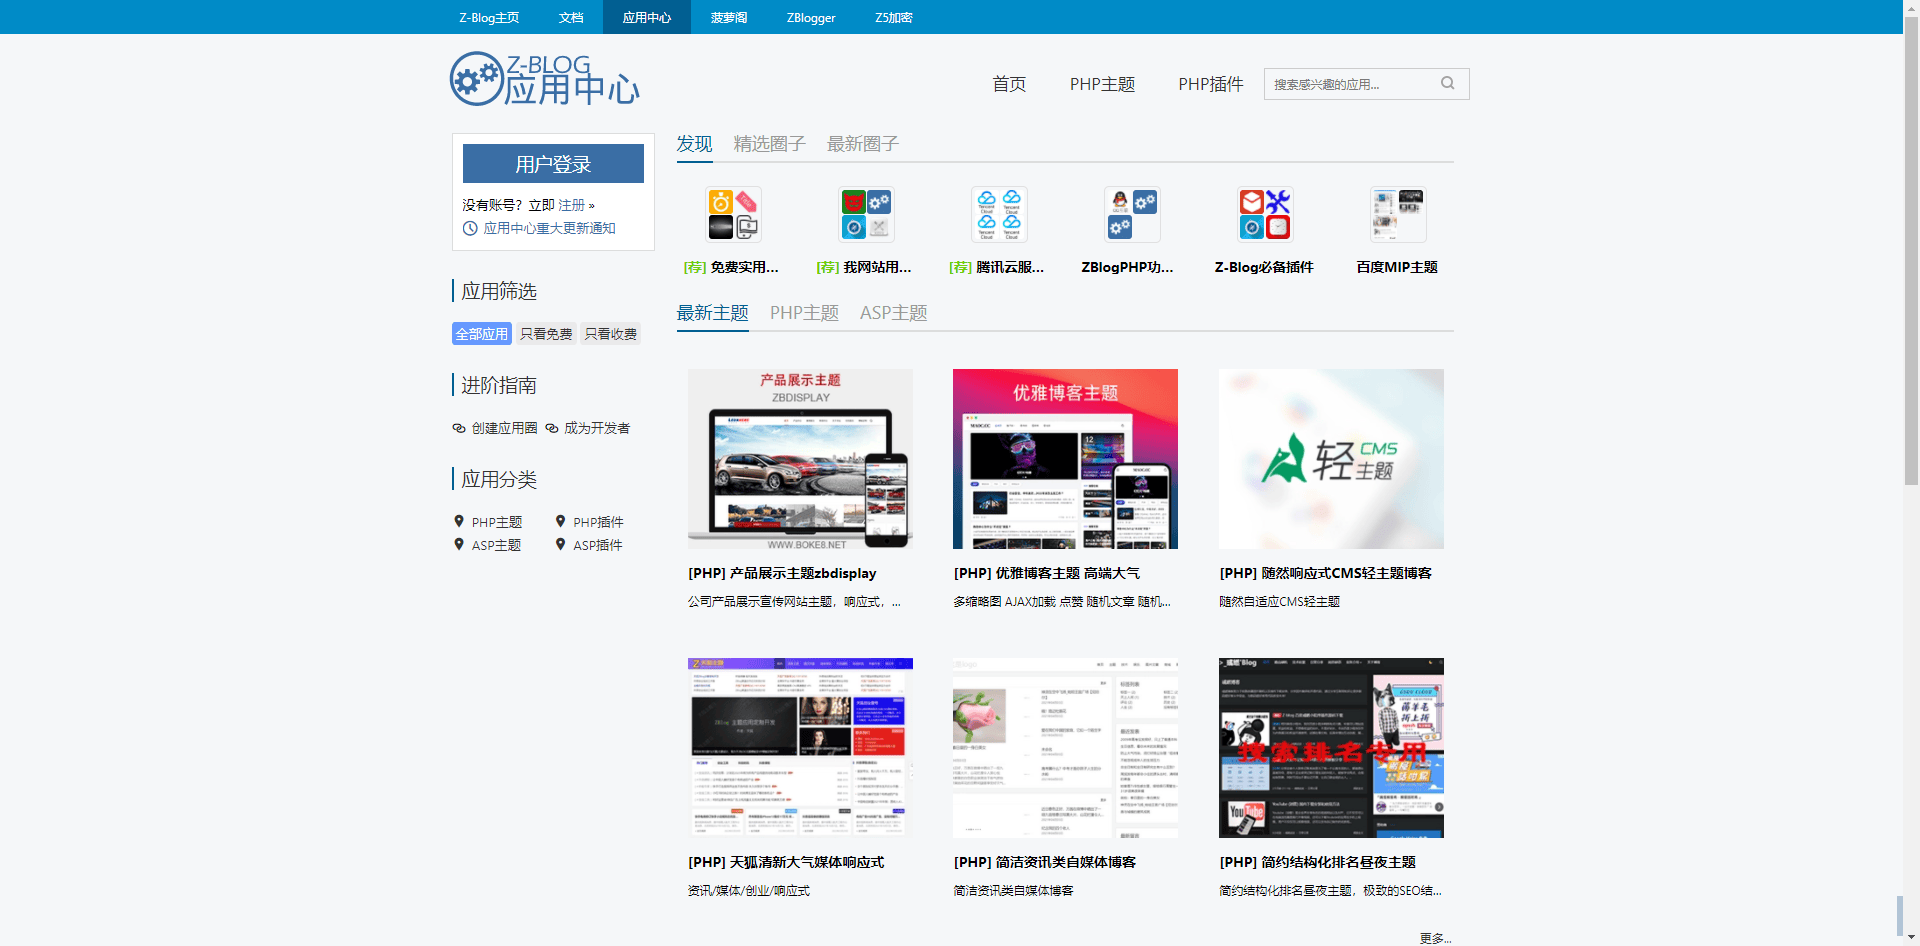This screenshot has height=946, width=1920.
Task: Click the chain icon beside 创建应用圈
Action: click(459, 428)
